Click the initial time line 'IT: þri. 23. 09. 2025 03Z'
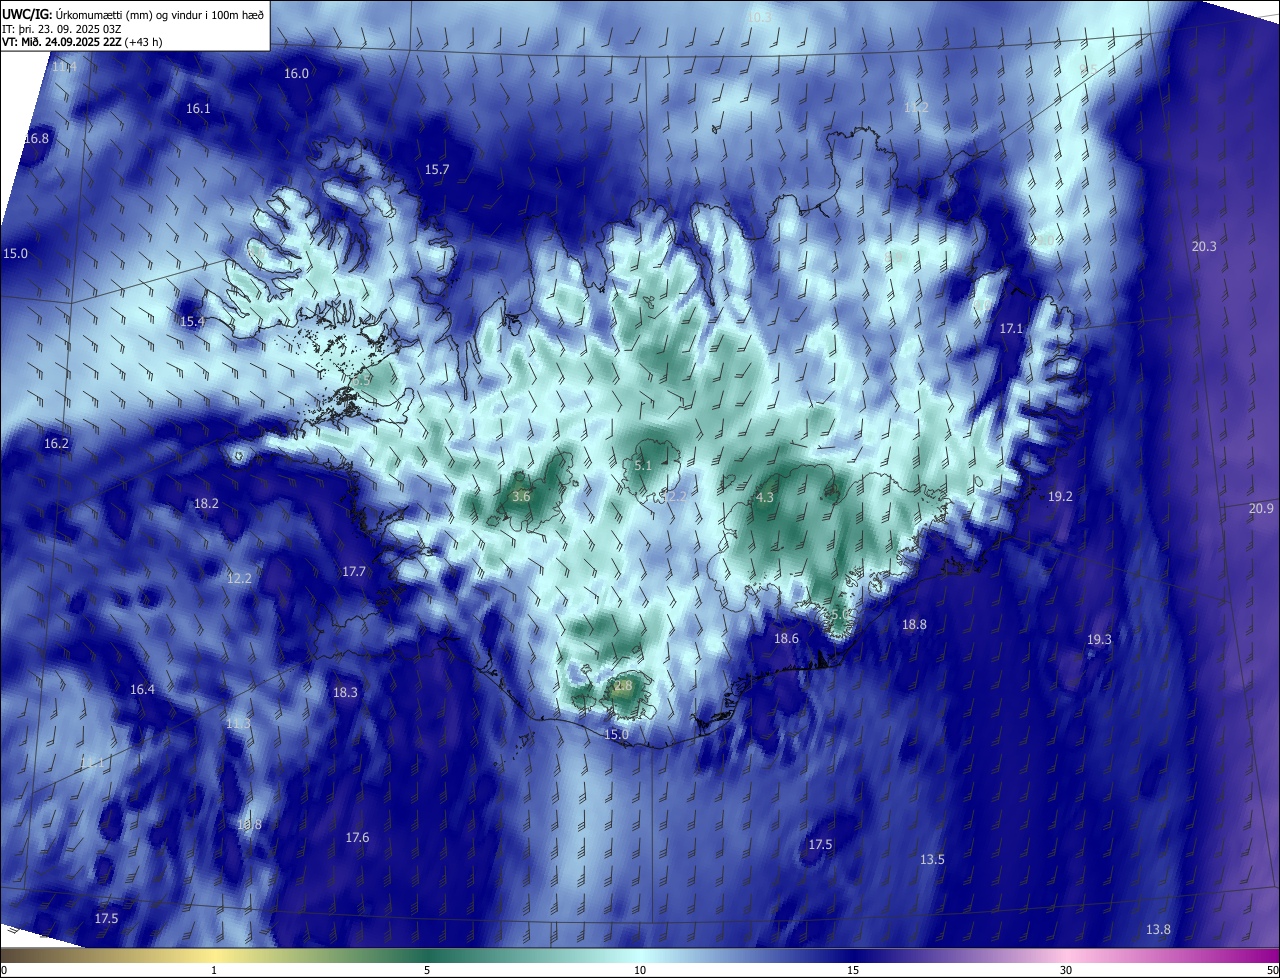This screenshot has width=1280, height=978. click(61, 28)
